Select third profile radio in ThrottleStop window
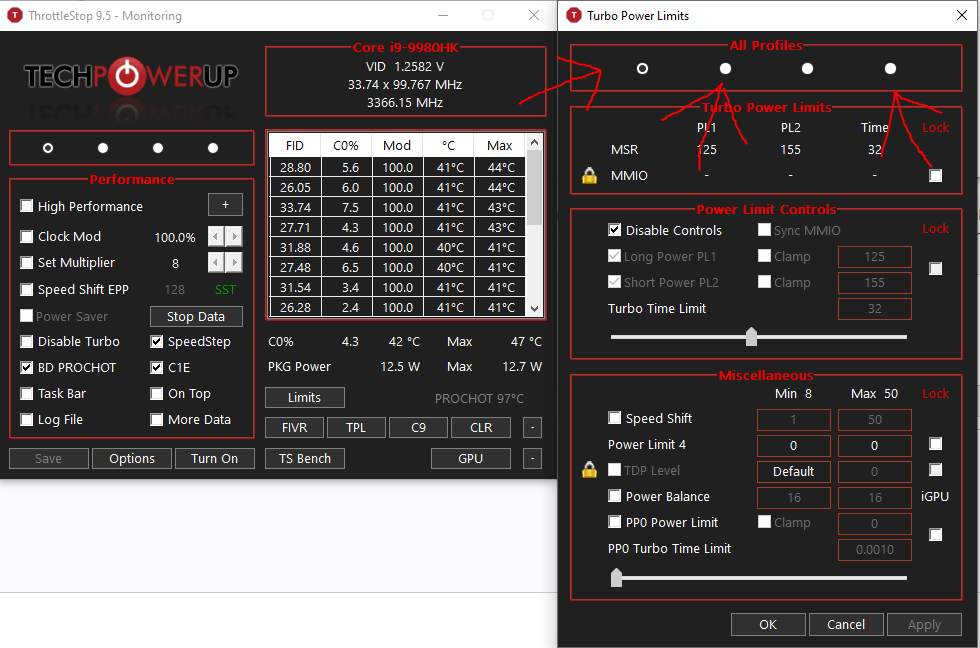 (158, 148)
